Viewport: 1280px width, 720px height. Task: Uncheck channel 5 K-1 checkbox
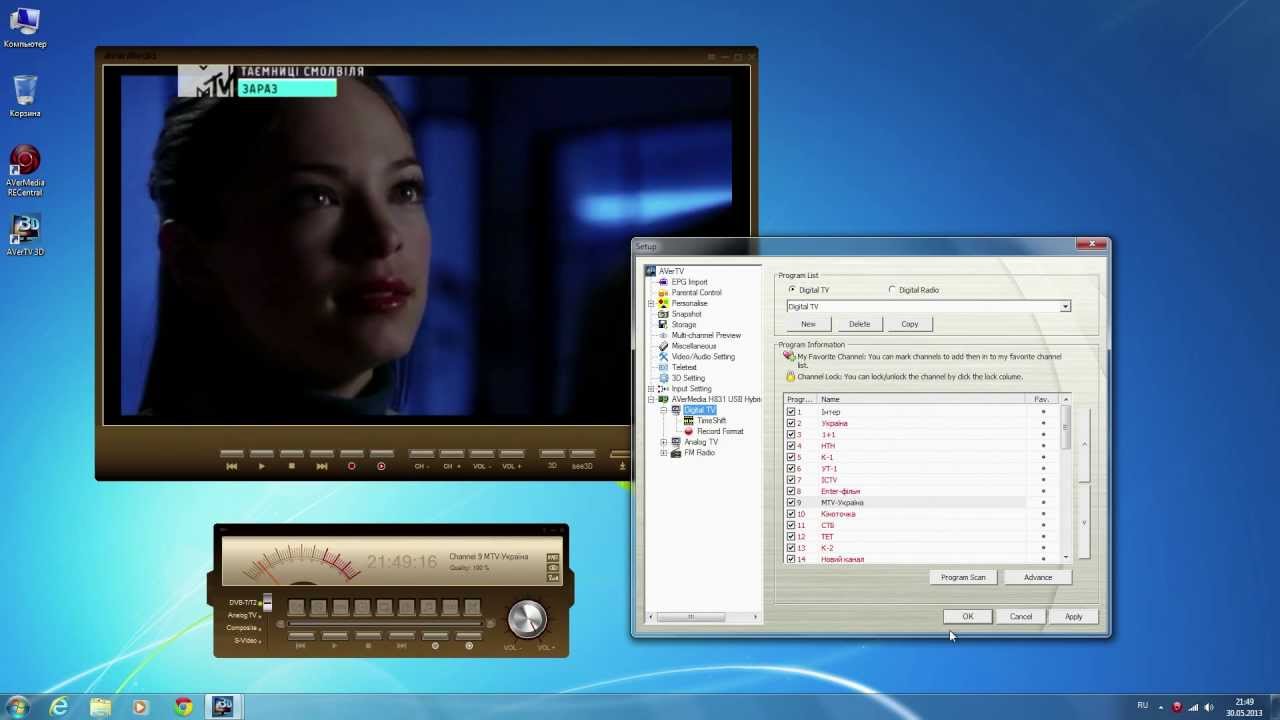tap(791, 457)
